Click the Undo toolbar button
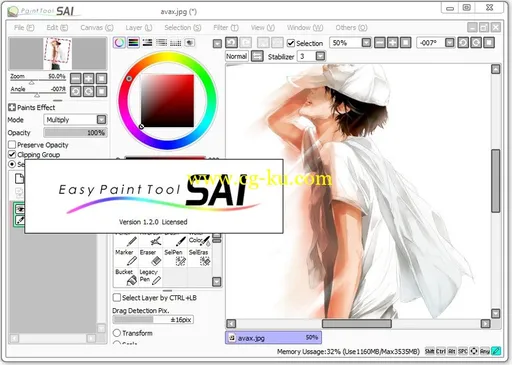This screenshot has width=512, height=365. [232, 43]
